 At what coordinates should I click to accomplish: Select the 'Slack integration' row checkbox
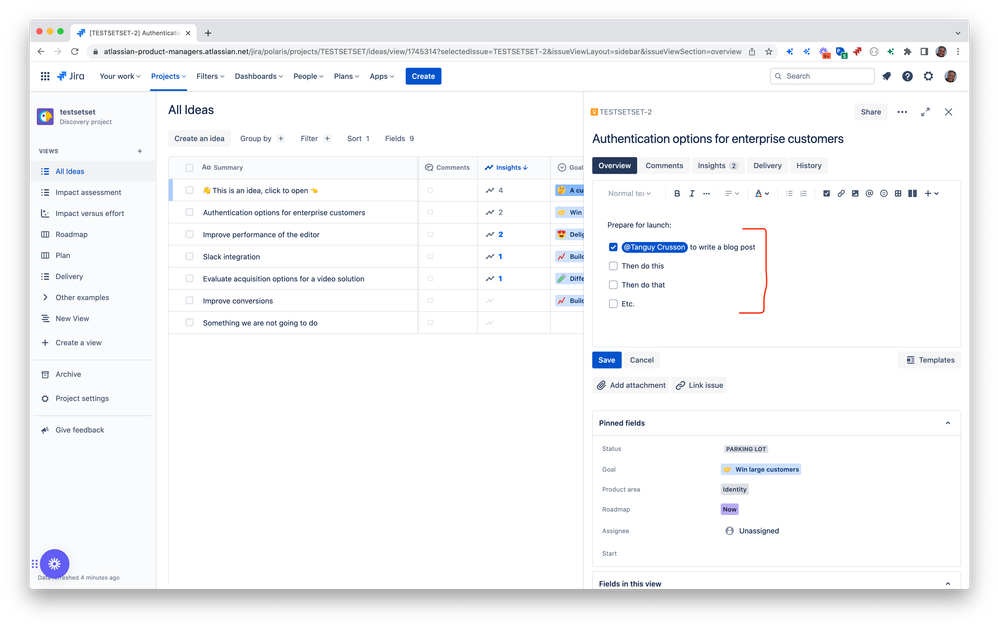189,257
